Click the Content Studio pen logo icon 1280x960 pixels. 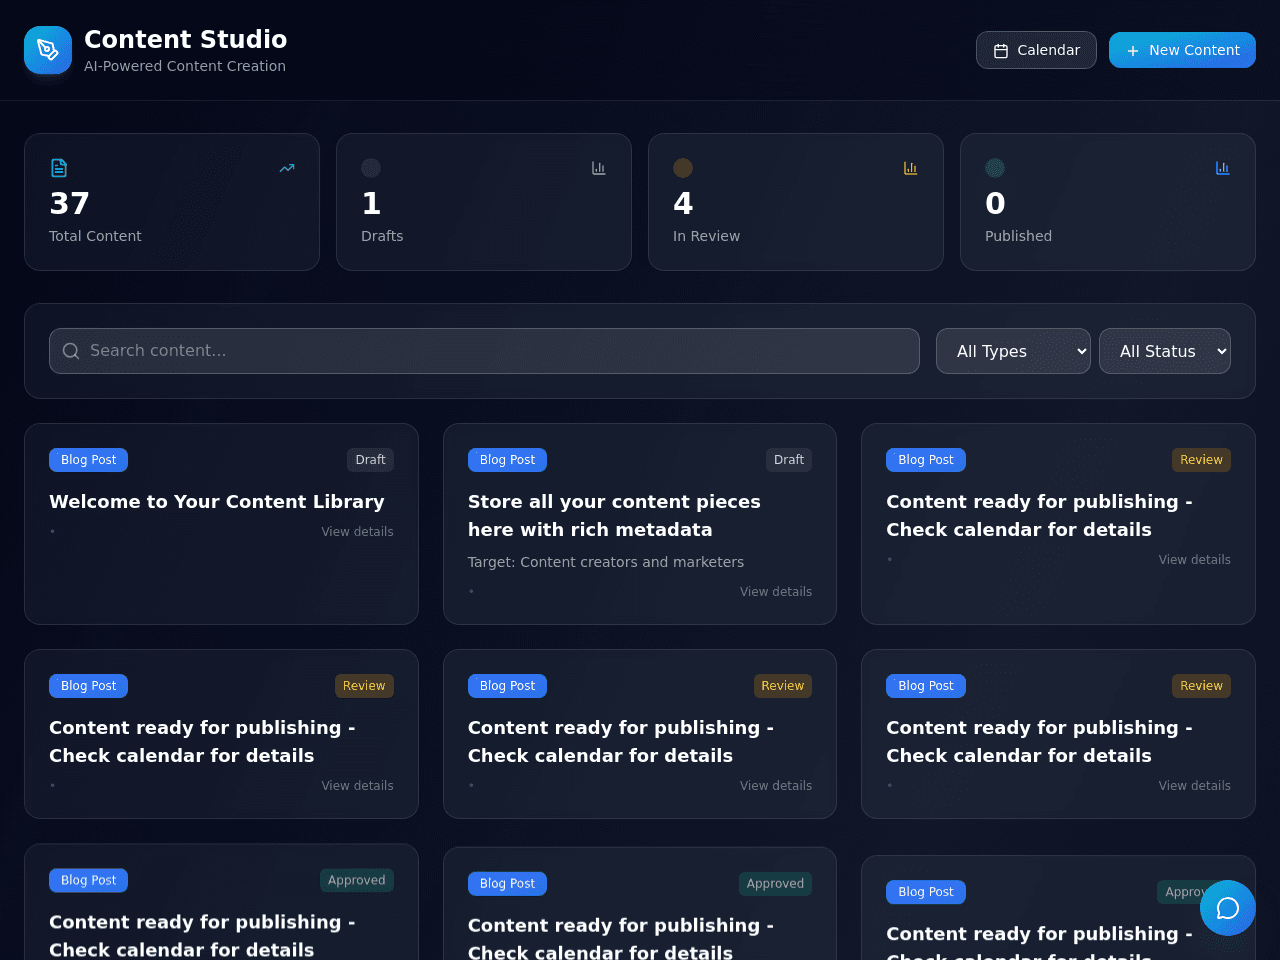[48, 50]
